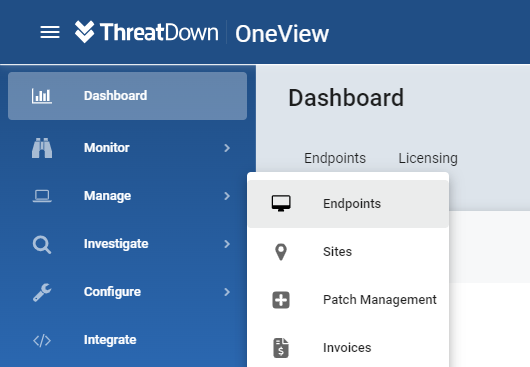This screenshot has width=530, height=367.
Task: Click the OneView title text
Action: click(282, 34)
